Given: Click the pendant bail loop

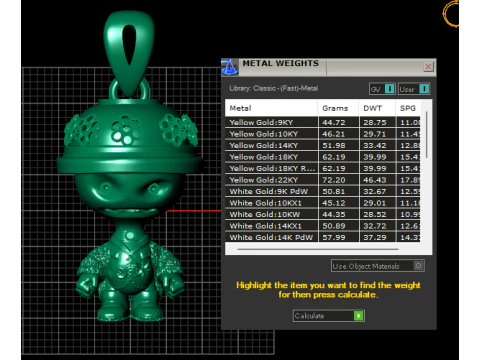Looking at the screenshot, I should click(x=129, y=53).
